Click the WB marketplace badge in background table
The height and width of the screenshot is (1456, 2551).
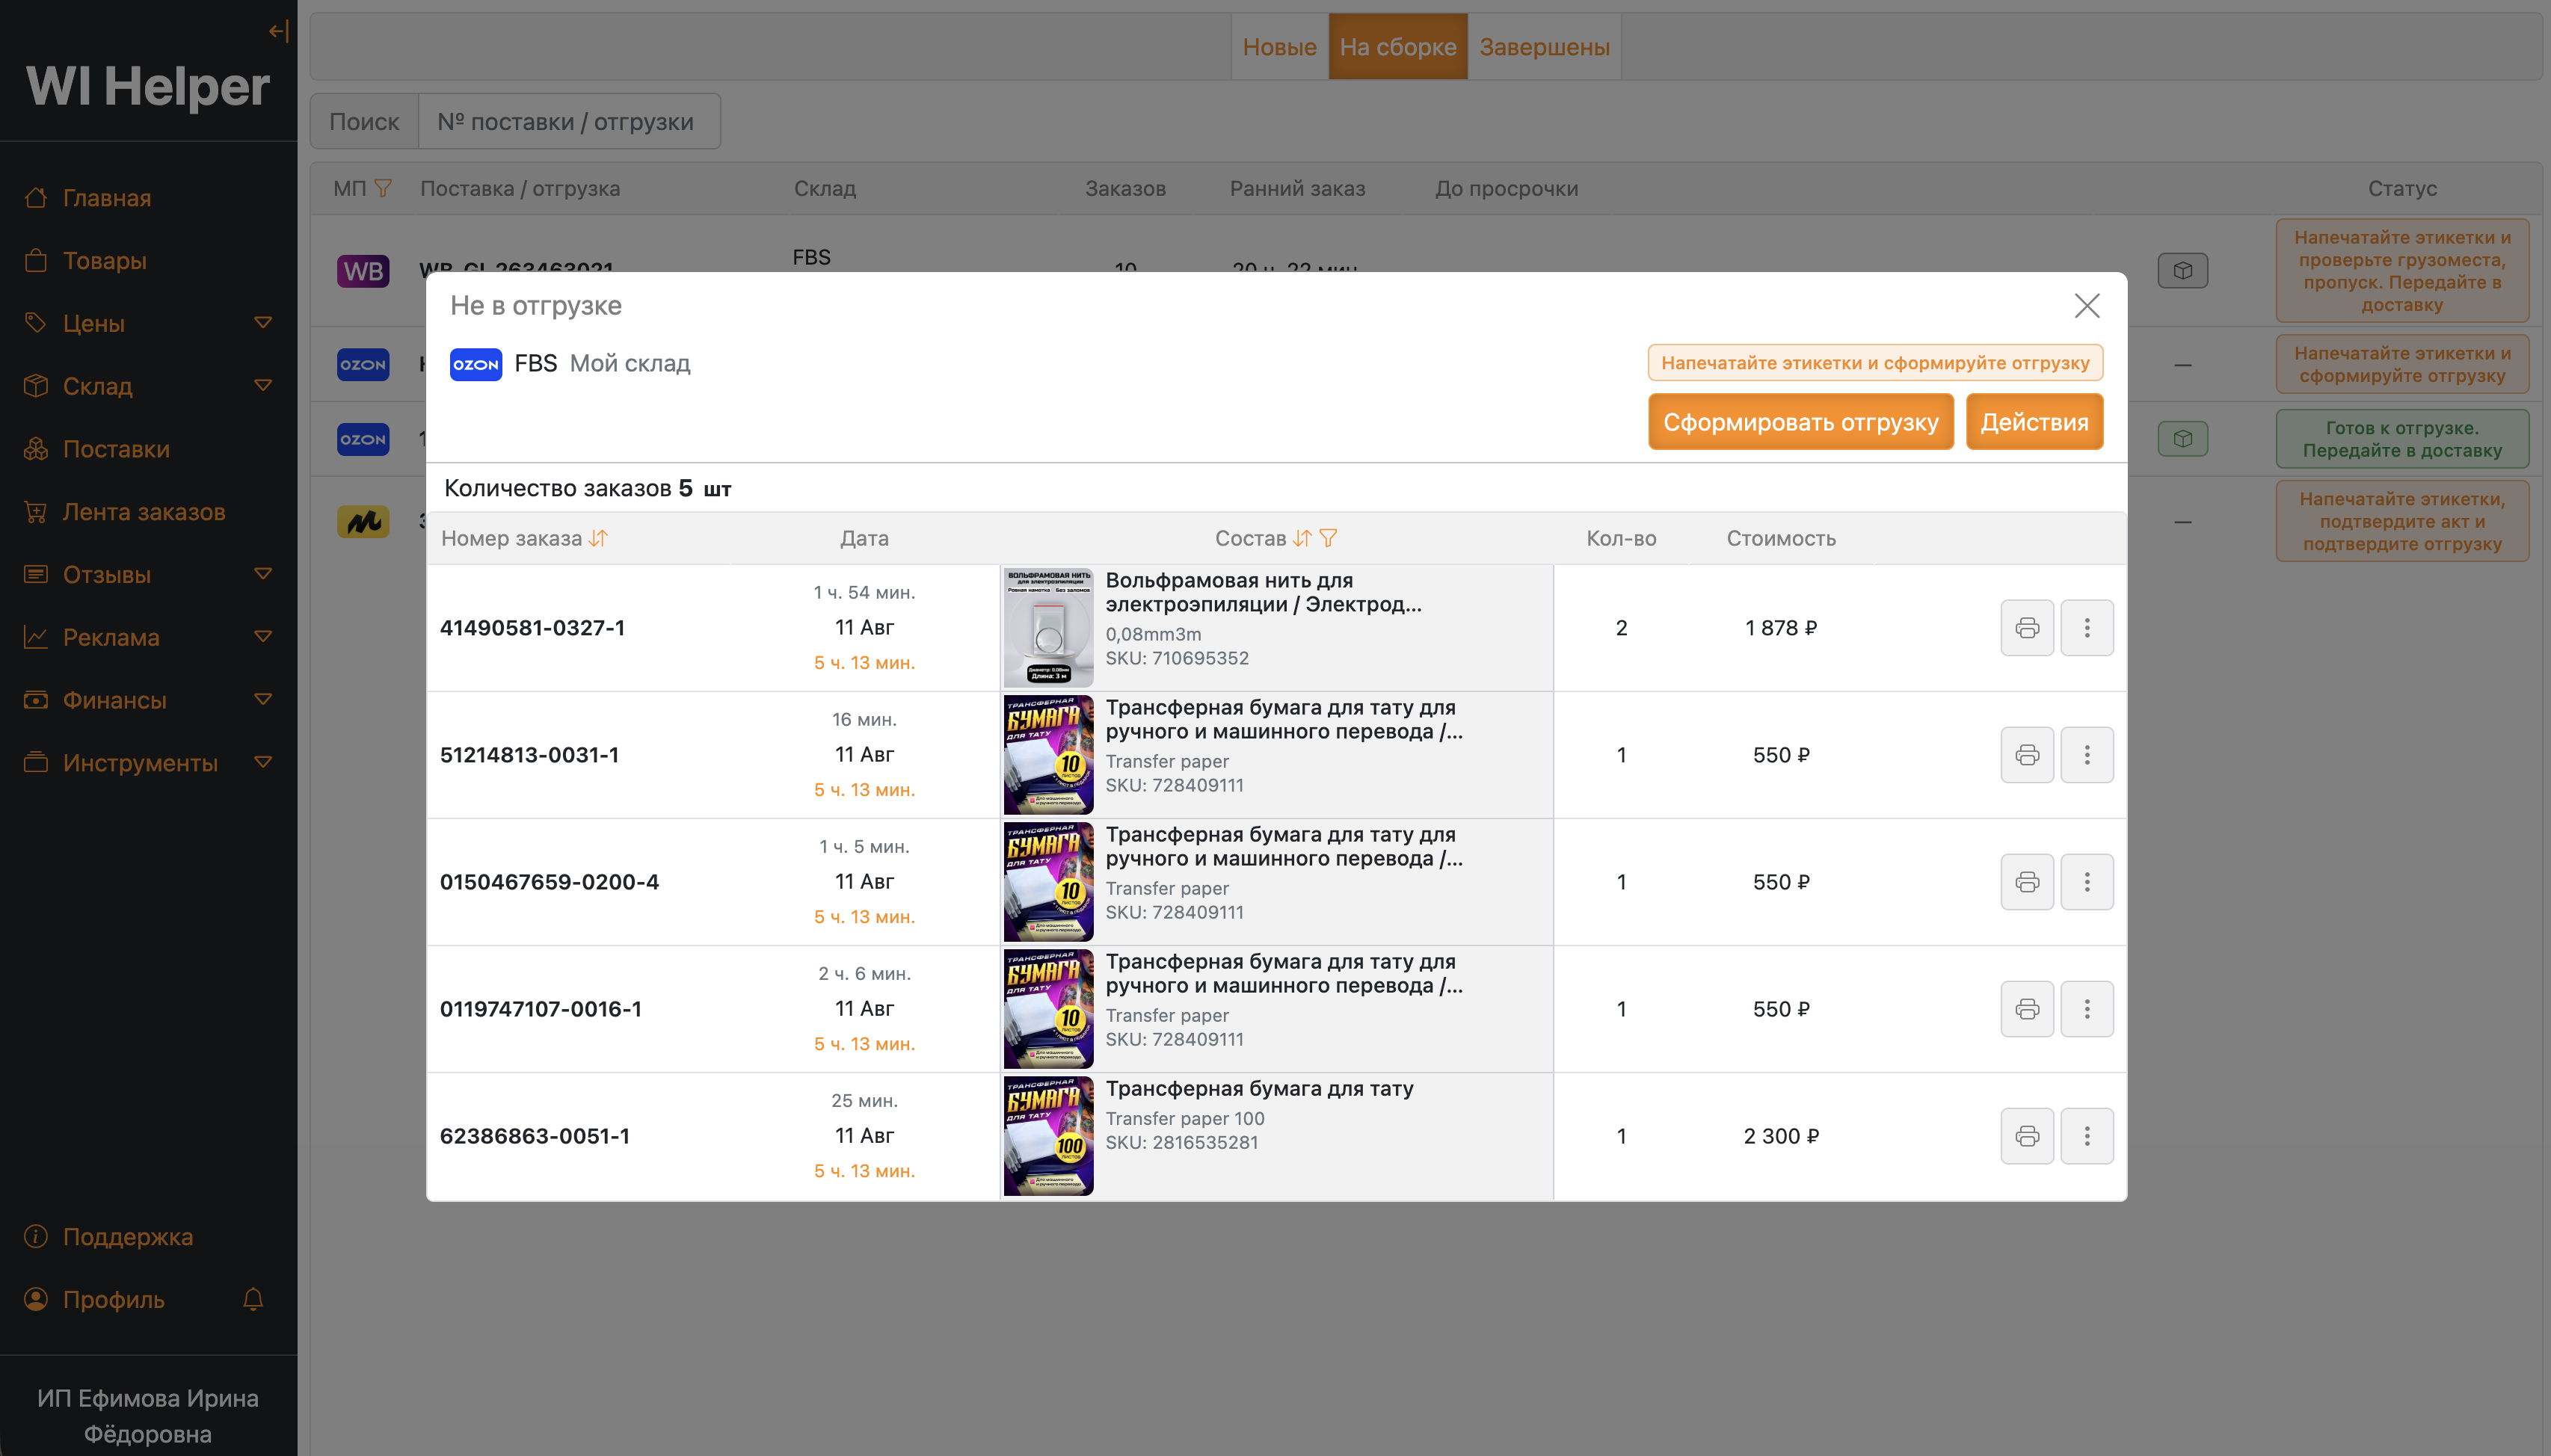point(363,271)
